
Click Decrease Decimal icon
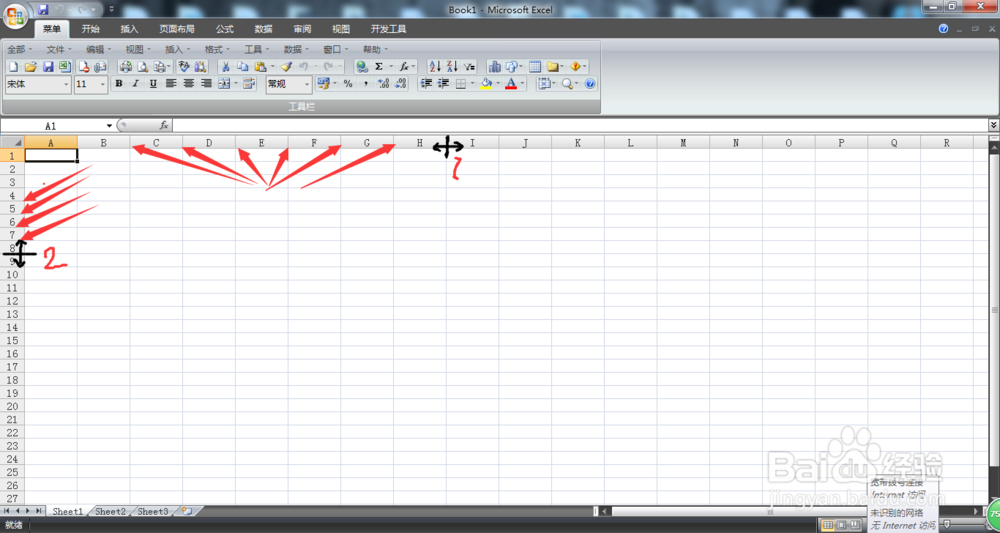(x=401, y=84)
